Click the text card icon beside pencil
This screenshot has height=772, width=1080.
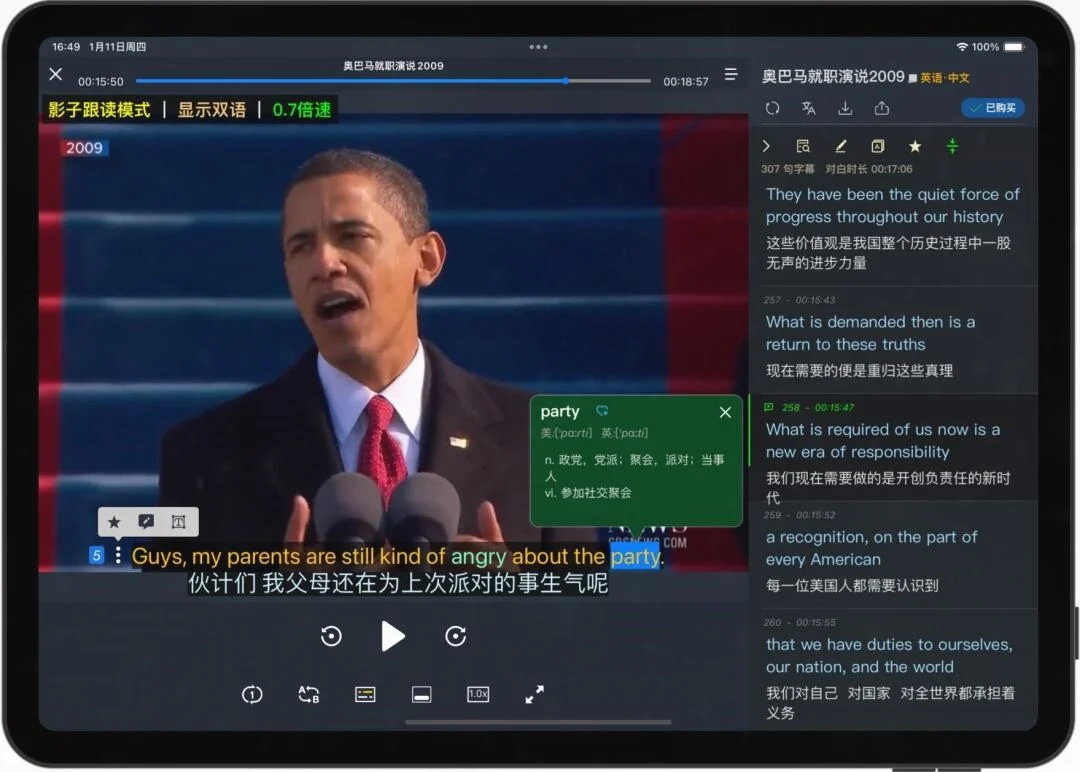click(x=878, y=146)
